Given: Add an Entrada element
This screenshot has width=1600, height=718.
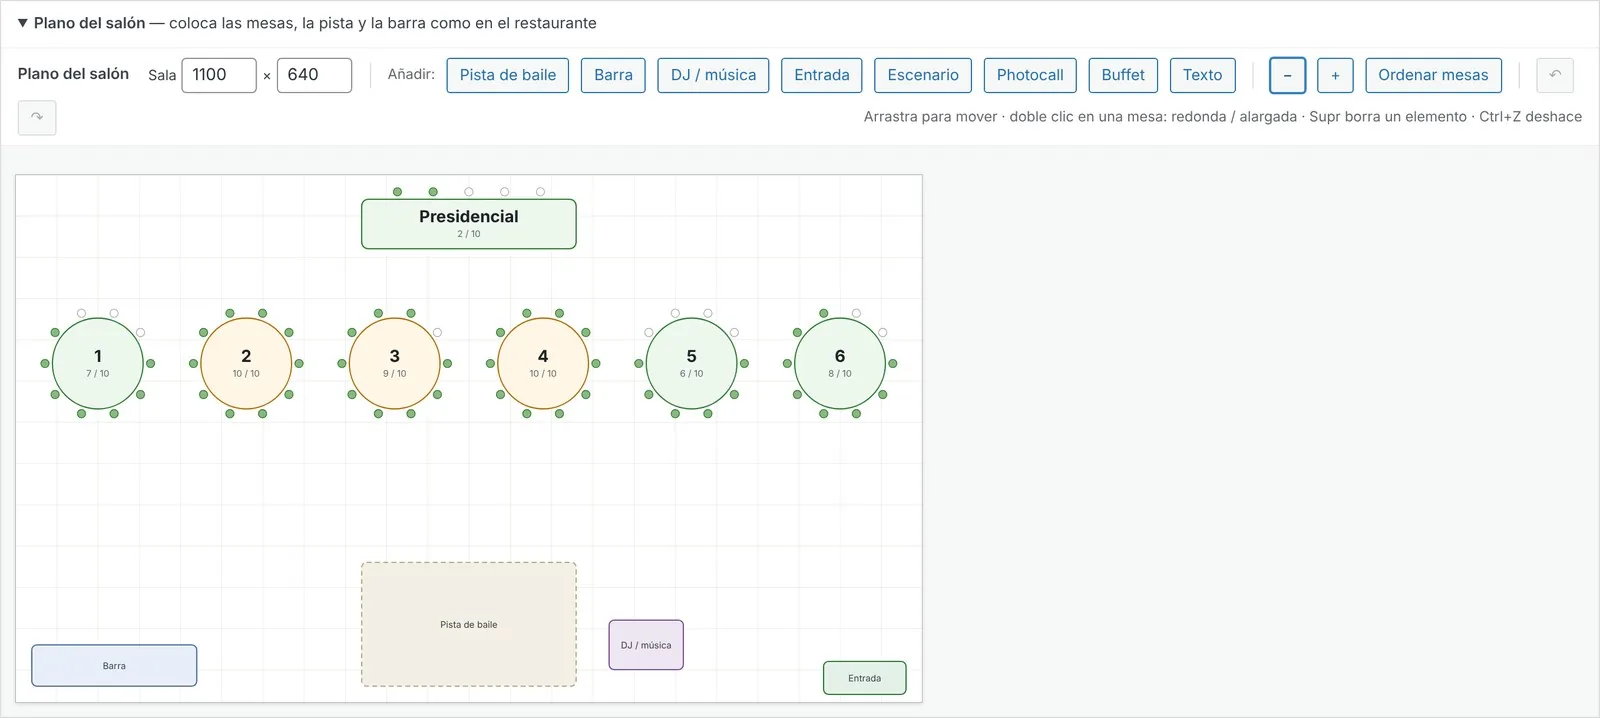Looking at the screenshot, I should (x=822, y=75).
